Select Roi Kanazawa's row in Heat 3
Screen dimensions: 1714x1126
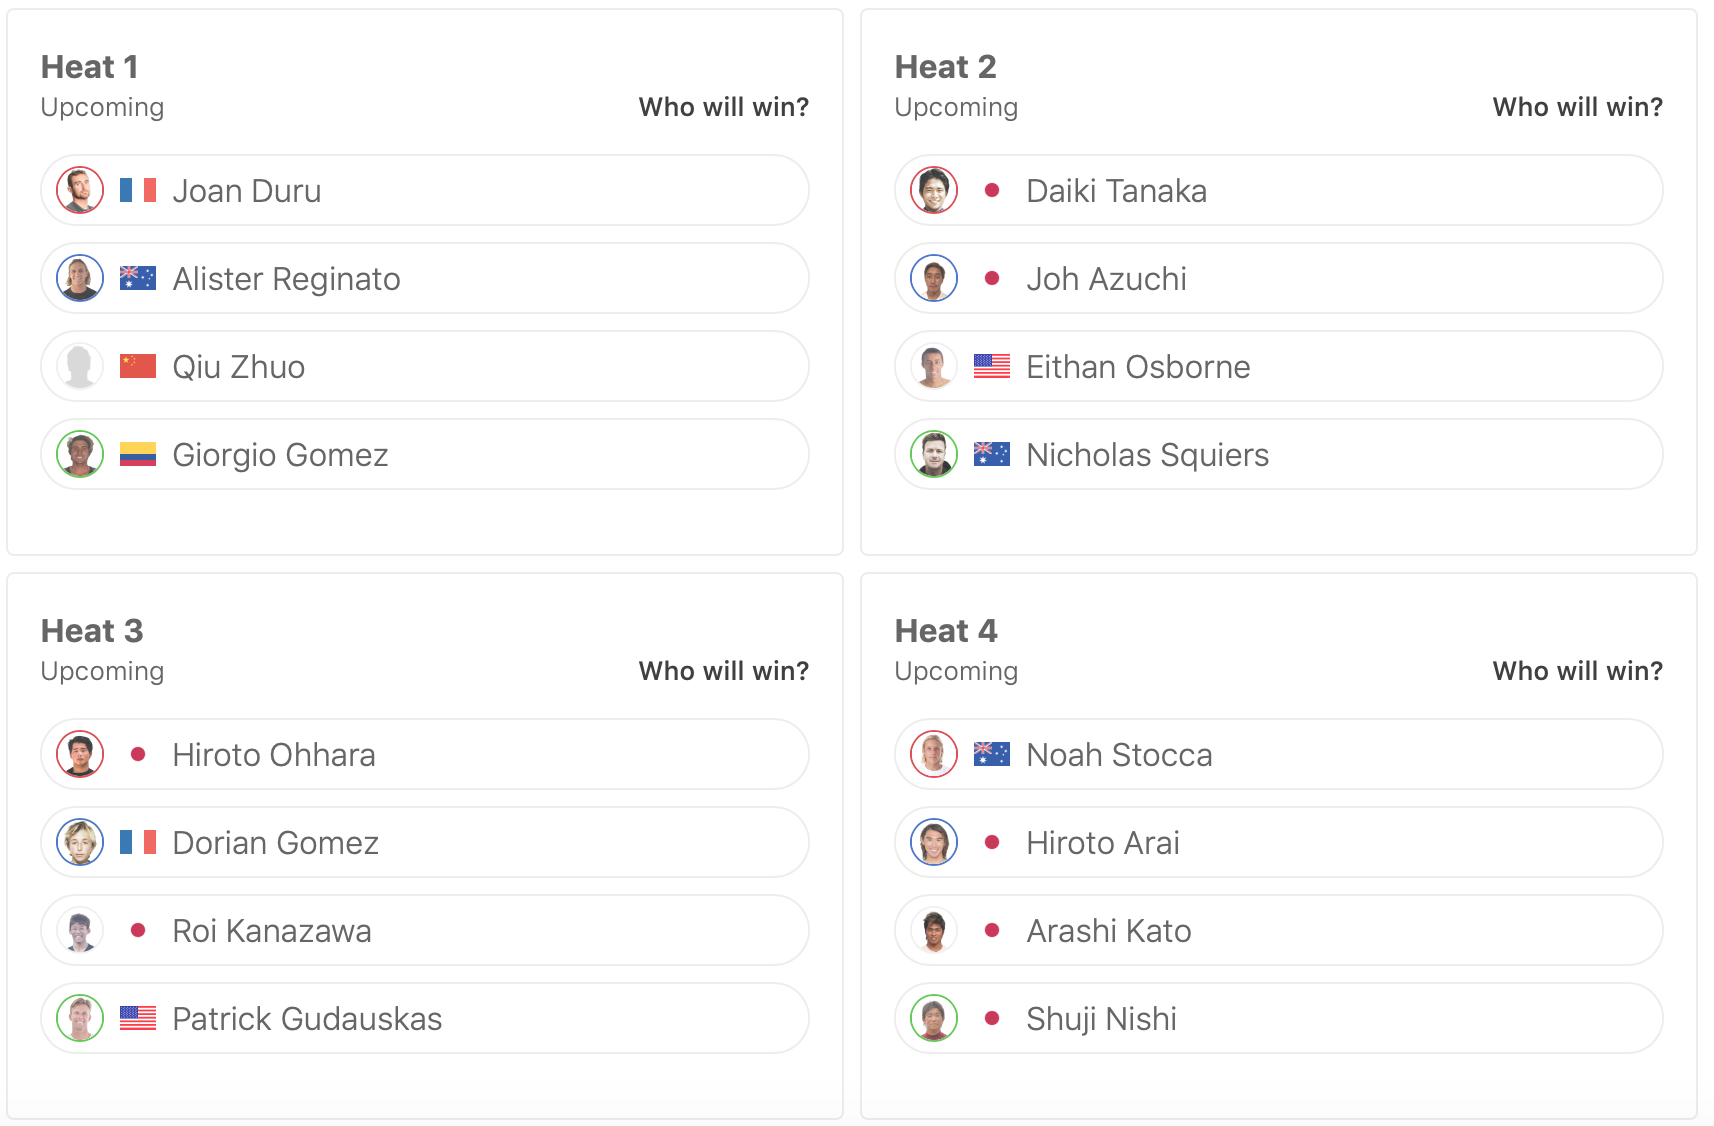[424, 930]
